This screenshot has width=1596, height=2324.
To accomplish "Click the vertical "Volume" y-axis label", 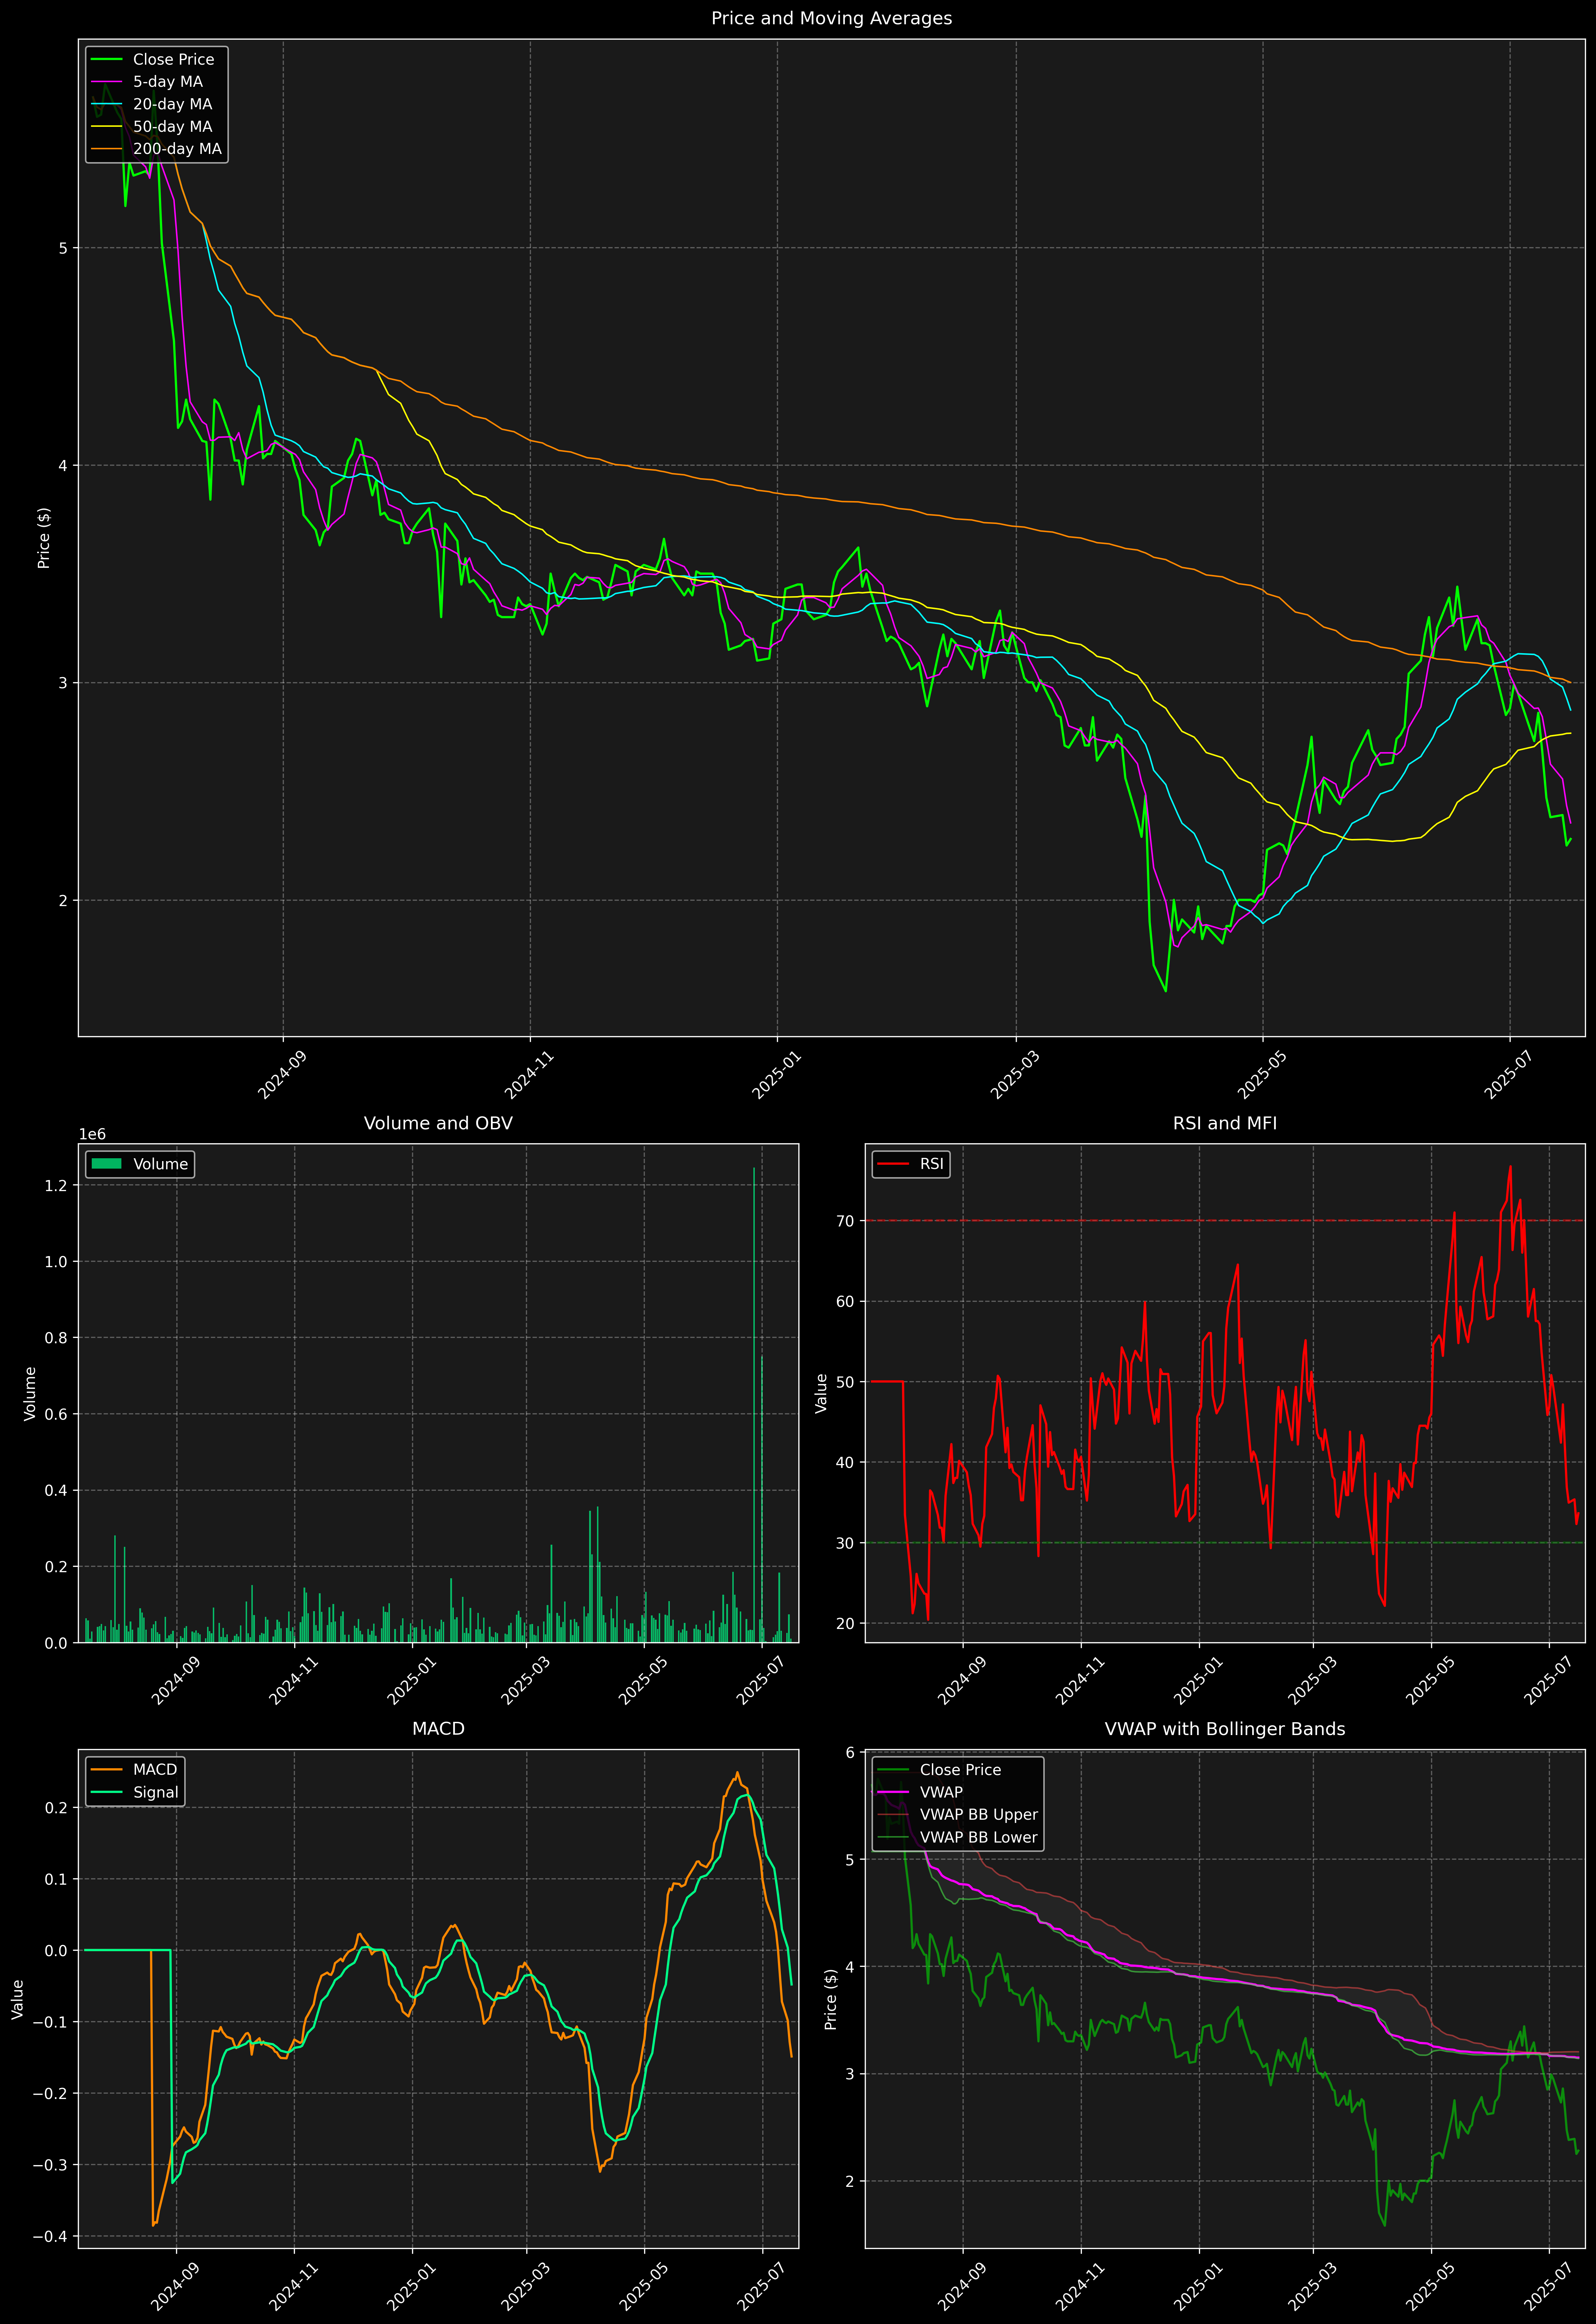I will [30, 1393].
